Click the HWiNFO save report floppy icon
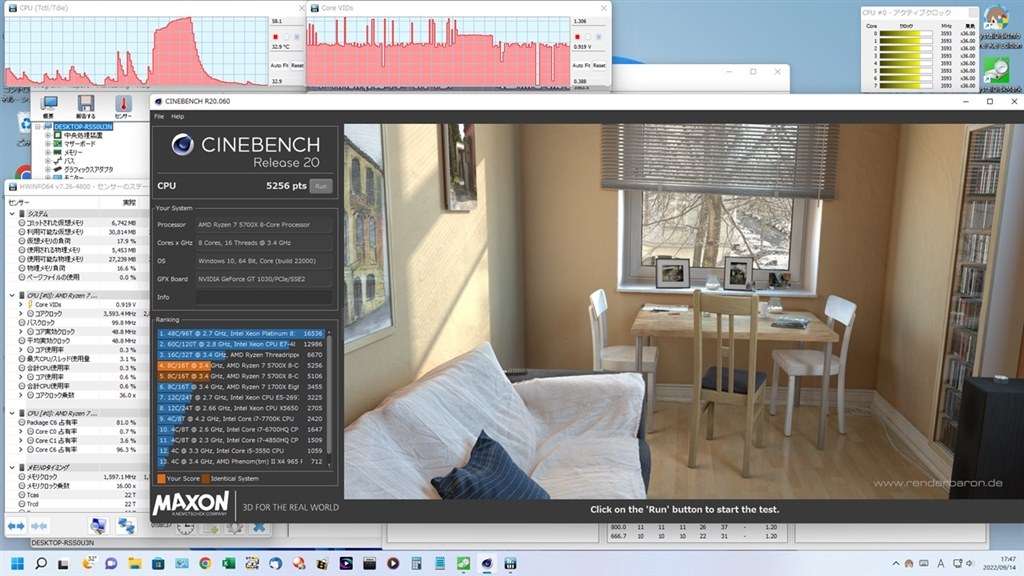The image size is (1024, 576). pos(86,106)
